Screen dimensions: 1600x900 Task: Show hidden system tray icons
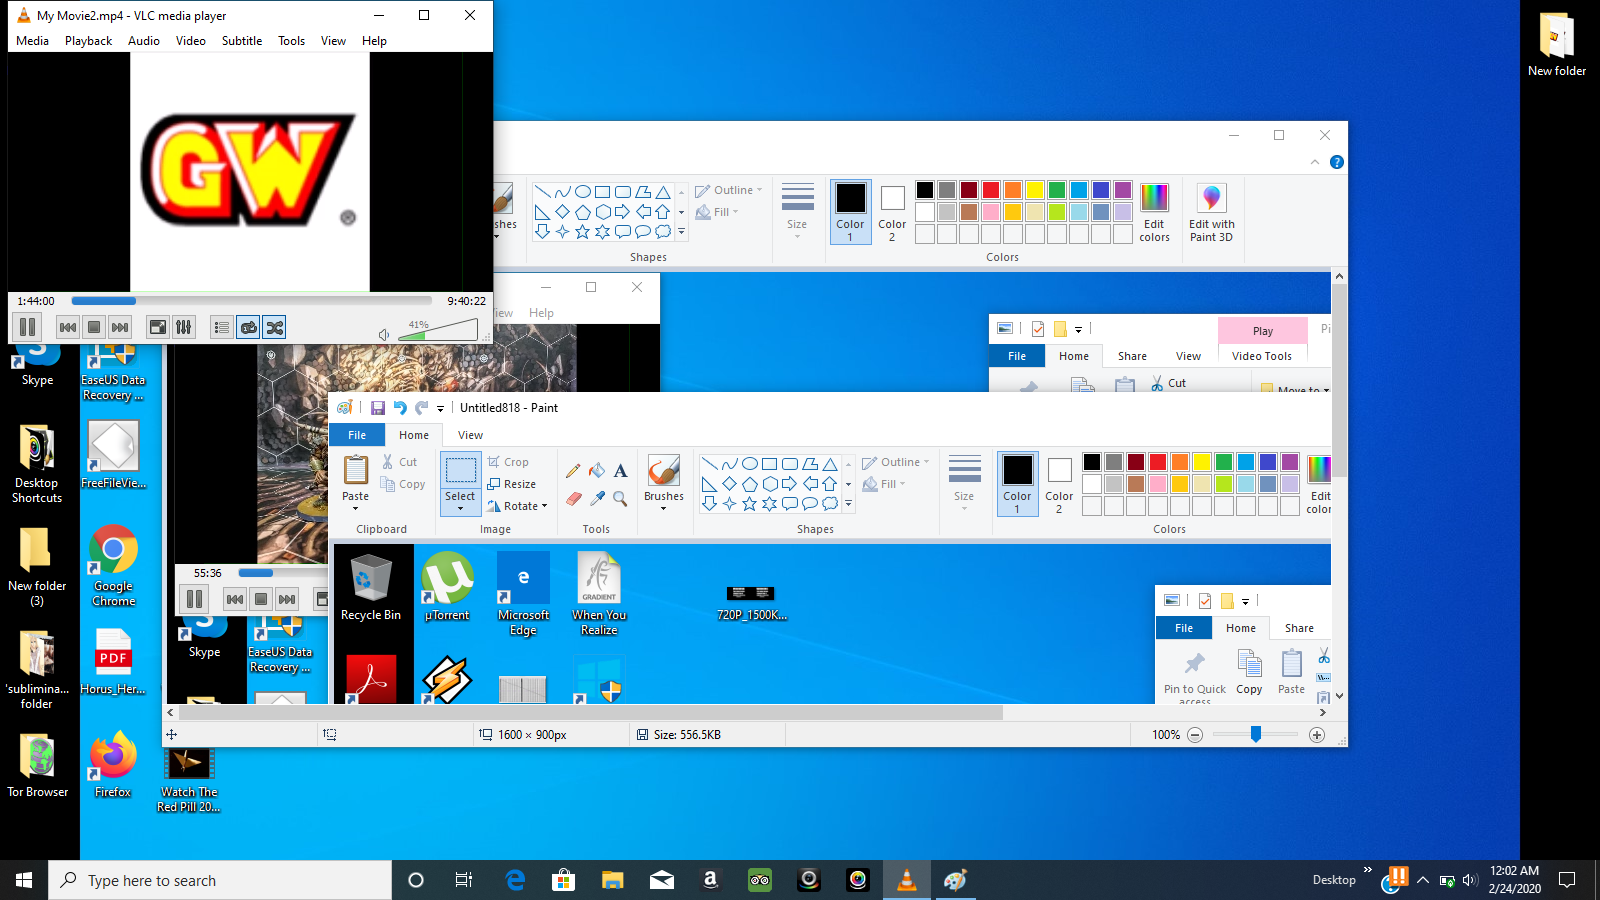(1423, 880)
